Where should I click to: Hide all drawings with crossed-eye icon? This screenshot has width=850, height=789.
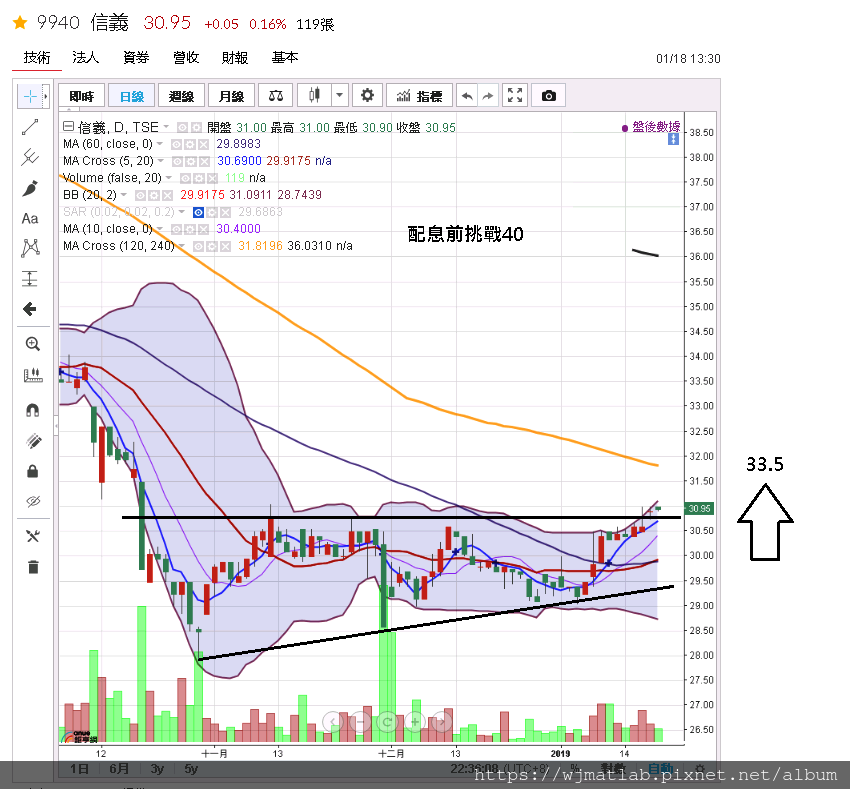pos(33,502)
